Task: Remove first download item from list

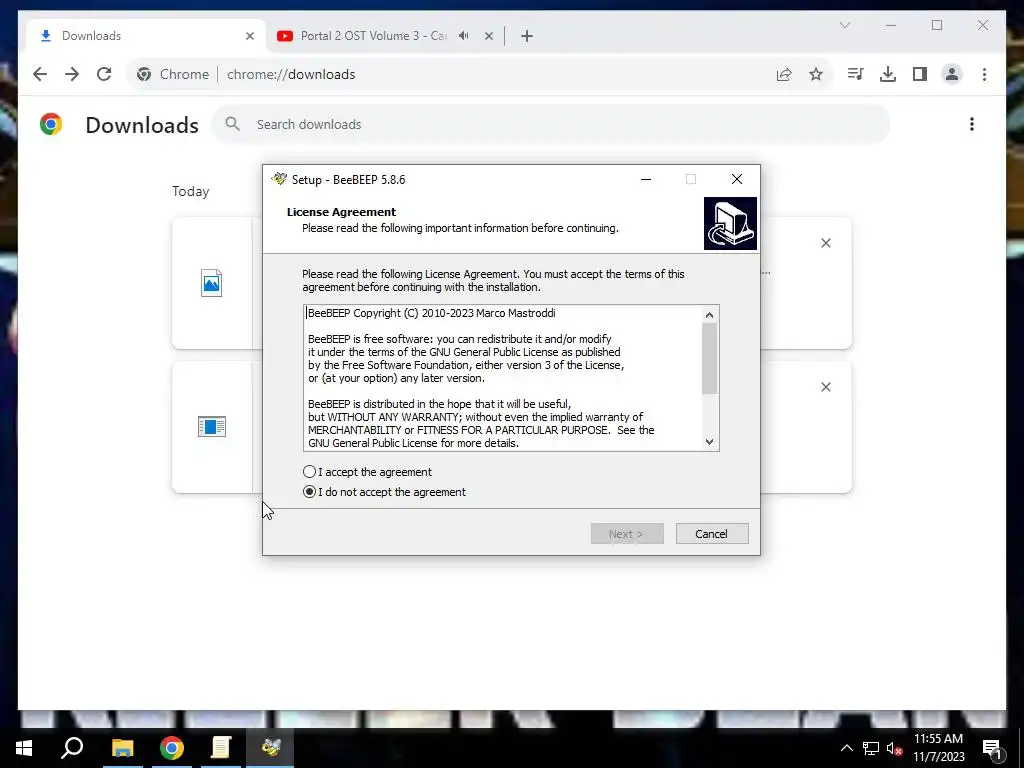Action: pos(825,243)
